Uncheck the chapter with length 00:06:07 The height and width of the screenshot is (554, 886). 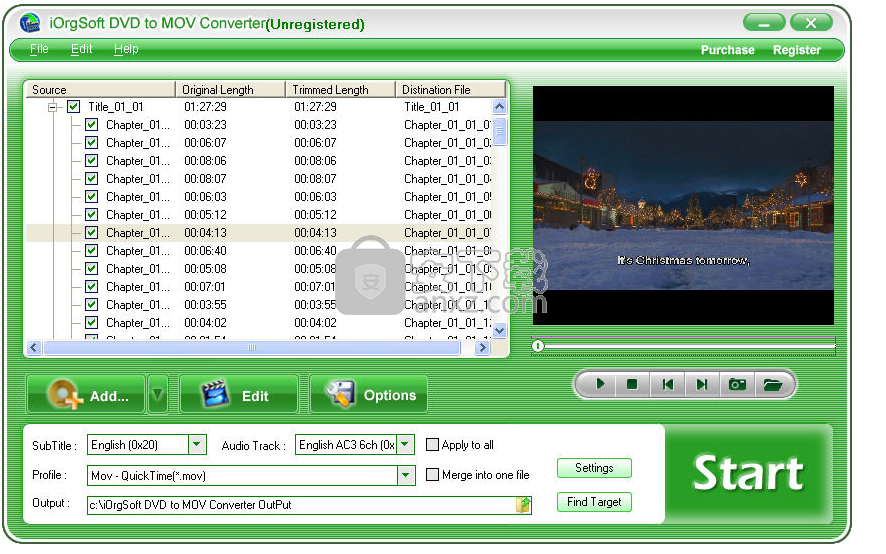coord(92,142)
